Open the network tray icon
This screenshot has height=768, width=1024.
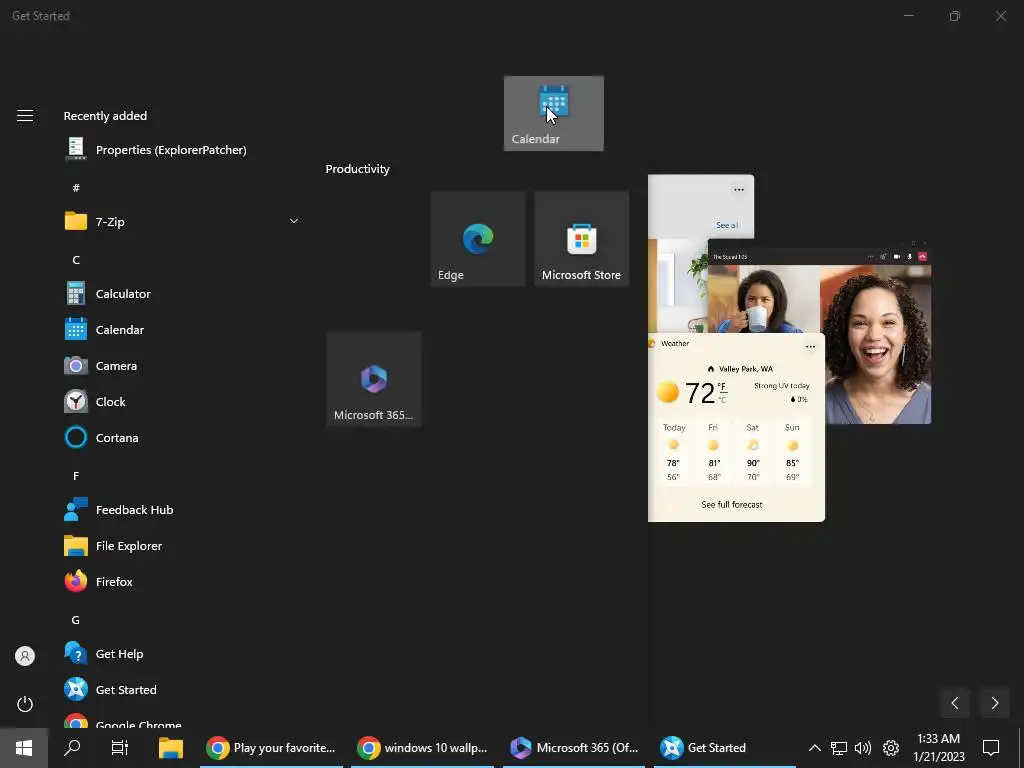pyautogui.click(x=839, y=748)
